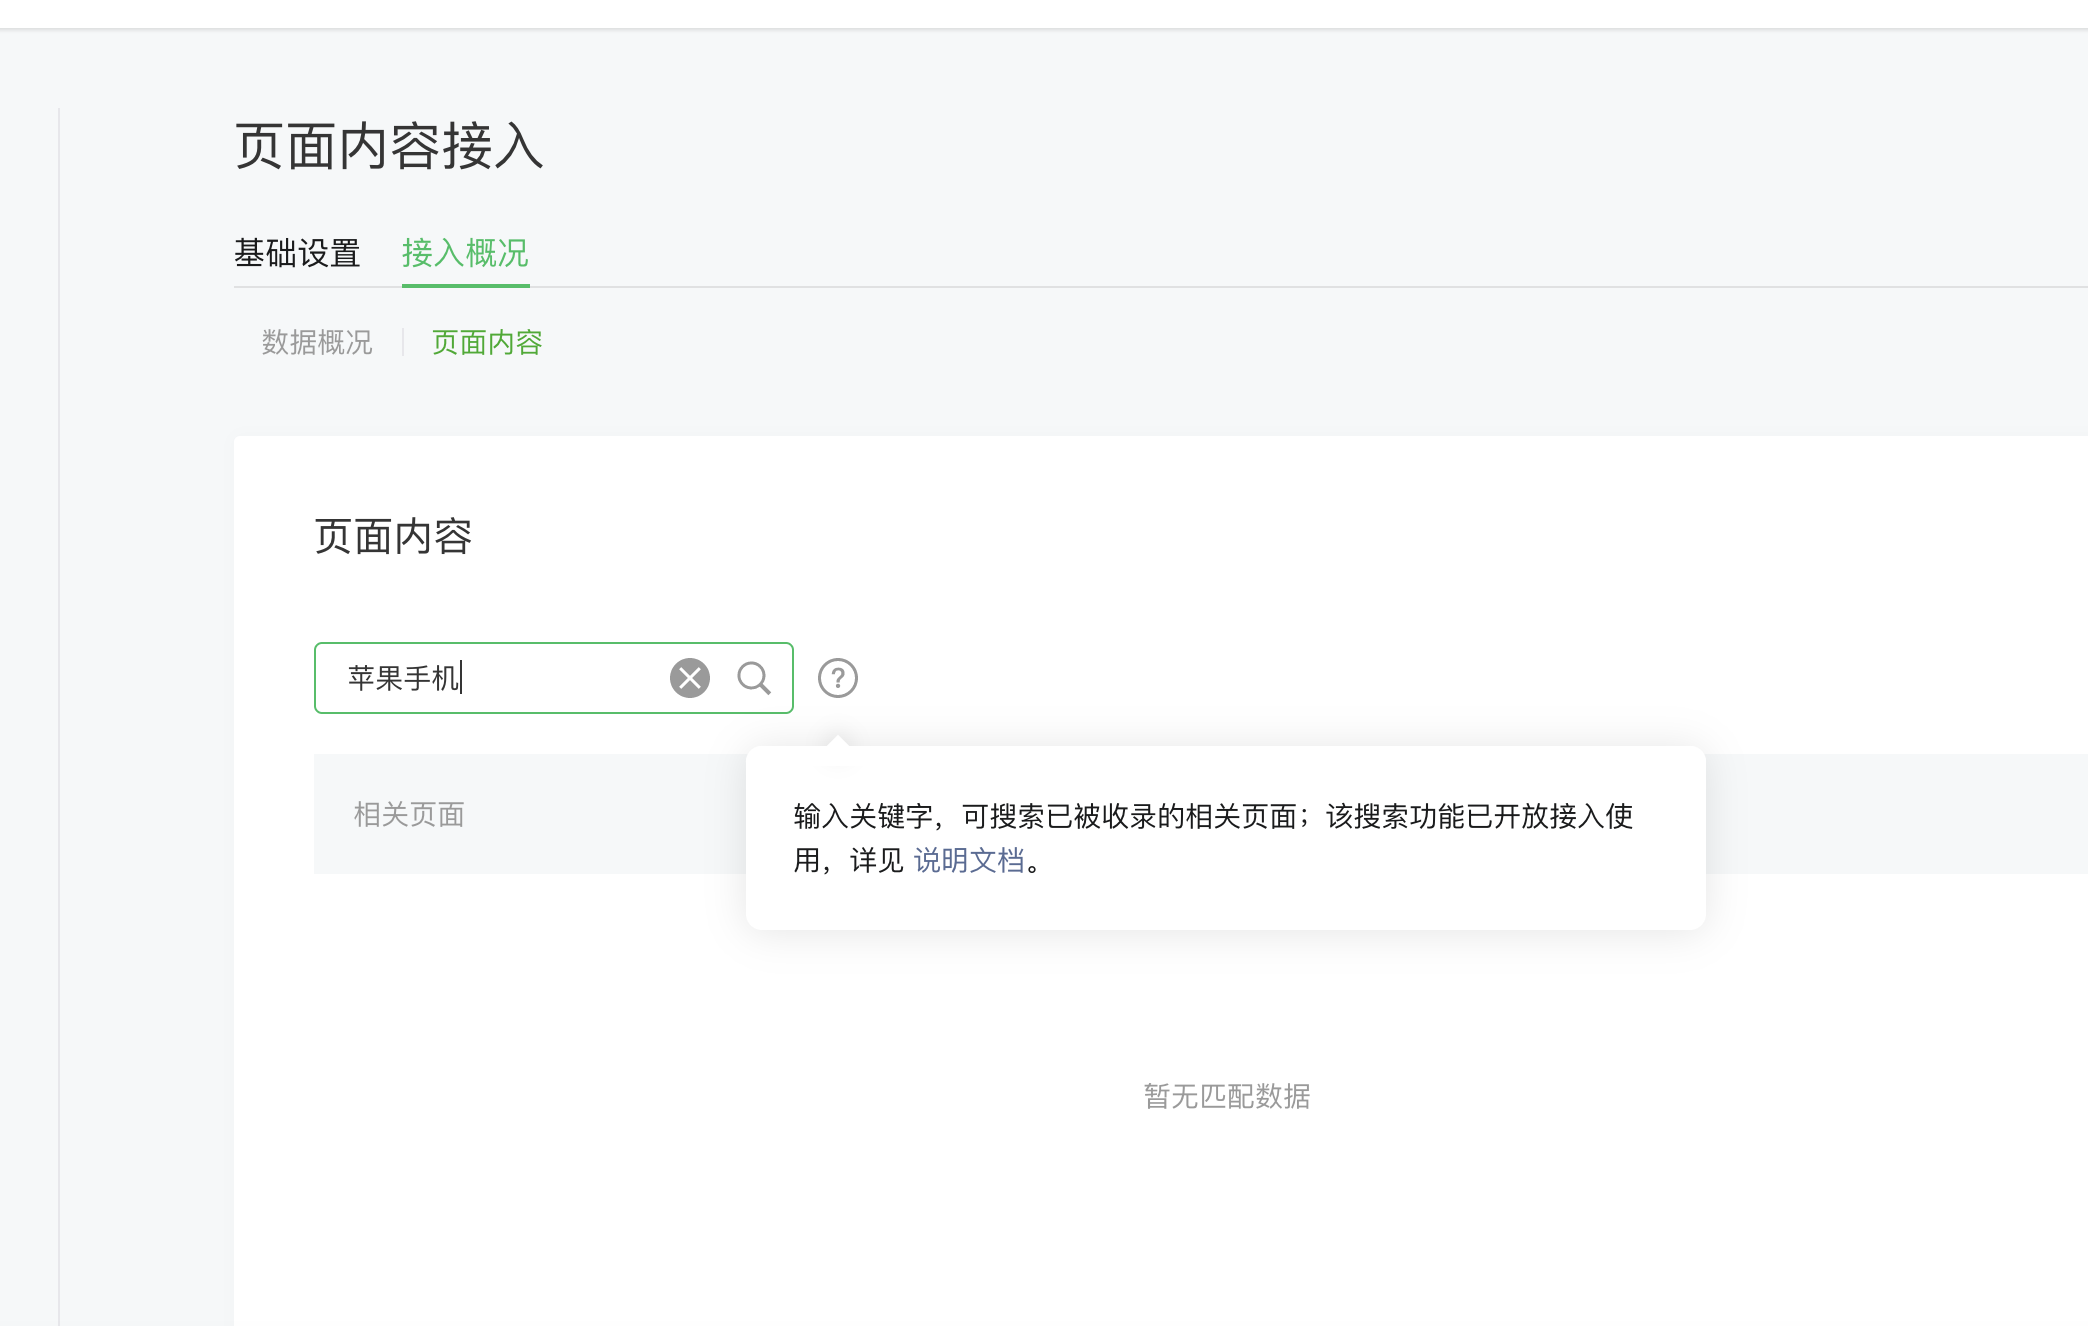Click the 页面内容 section heading in card
The image size is (2088, 1326).
pyautogui.click(x=393, y=537)
